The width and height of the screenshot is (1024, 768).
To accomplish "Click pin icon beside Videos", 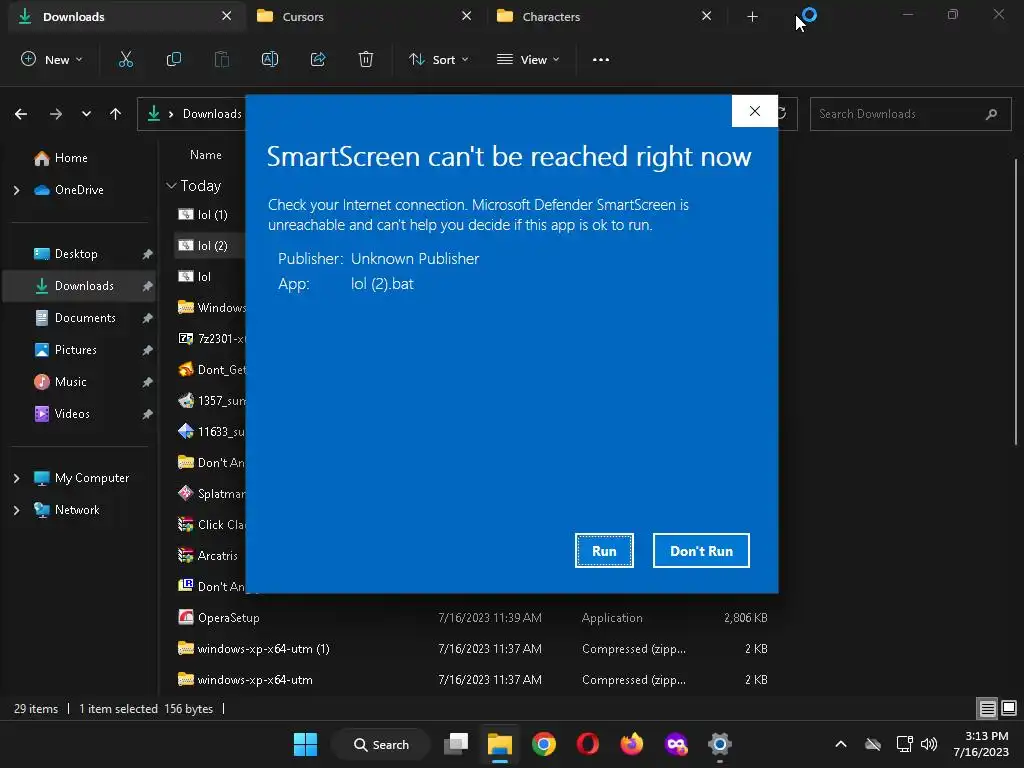I will click(x=147, y=414).
